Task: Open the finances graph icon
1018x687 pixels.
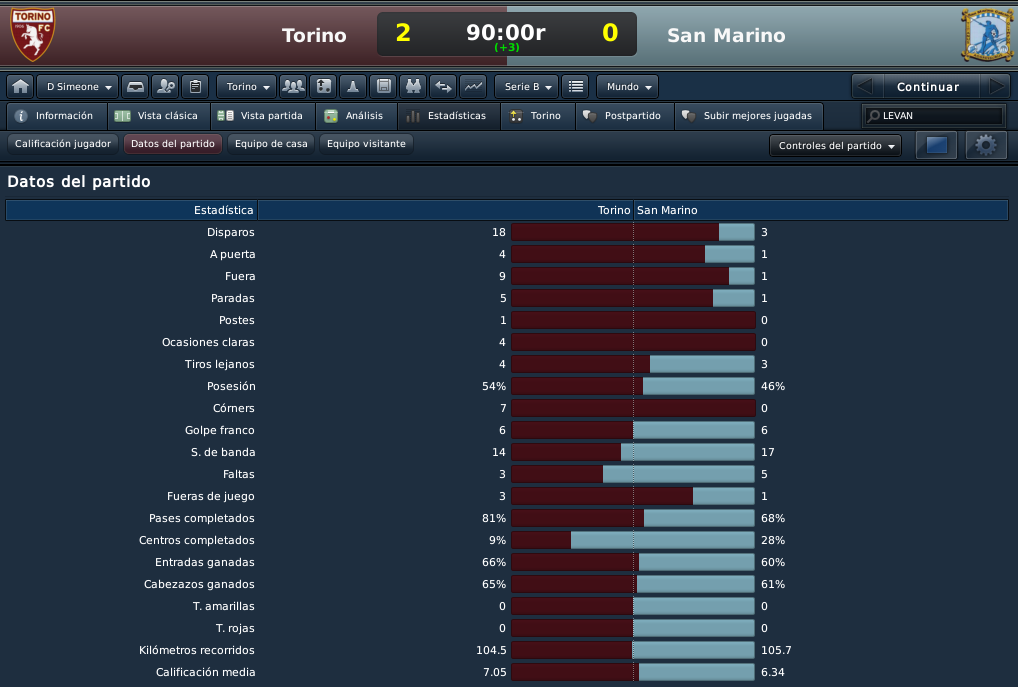Action: (473, 86)
